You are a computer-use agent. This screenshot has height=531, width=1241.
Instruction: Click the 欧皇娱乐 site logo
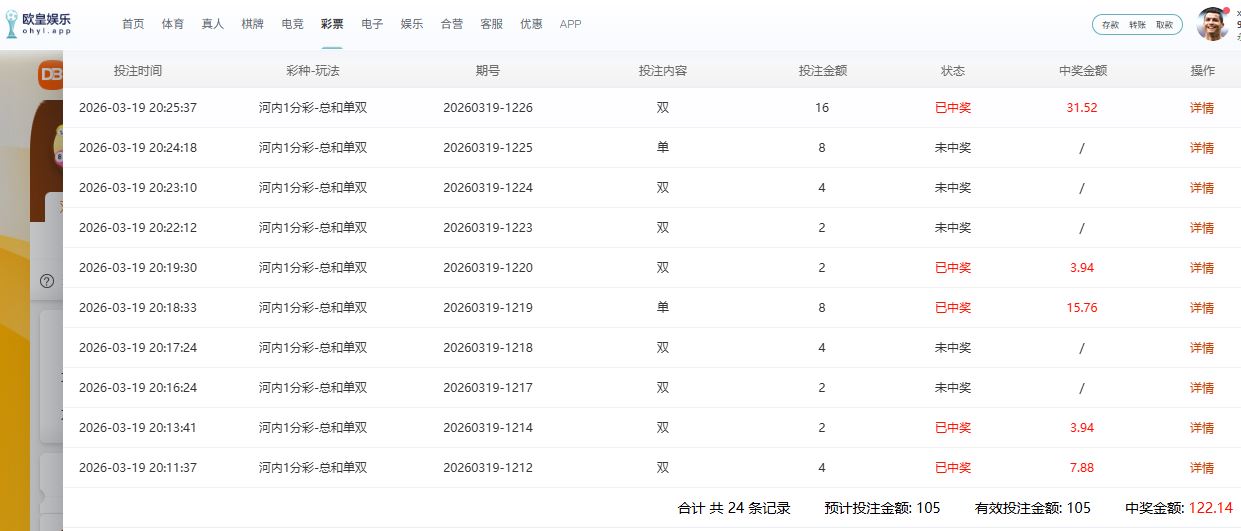click(x=38, y=24)
